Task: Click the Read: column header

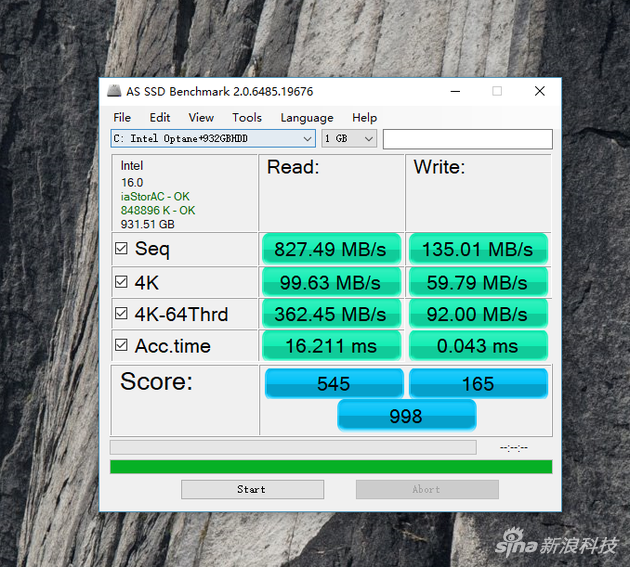Action: point(293,167)
